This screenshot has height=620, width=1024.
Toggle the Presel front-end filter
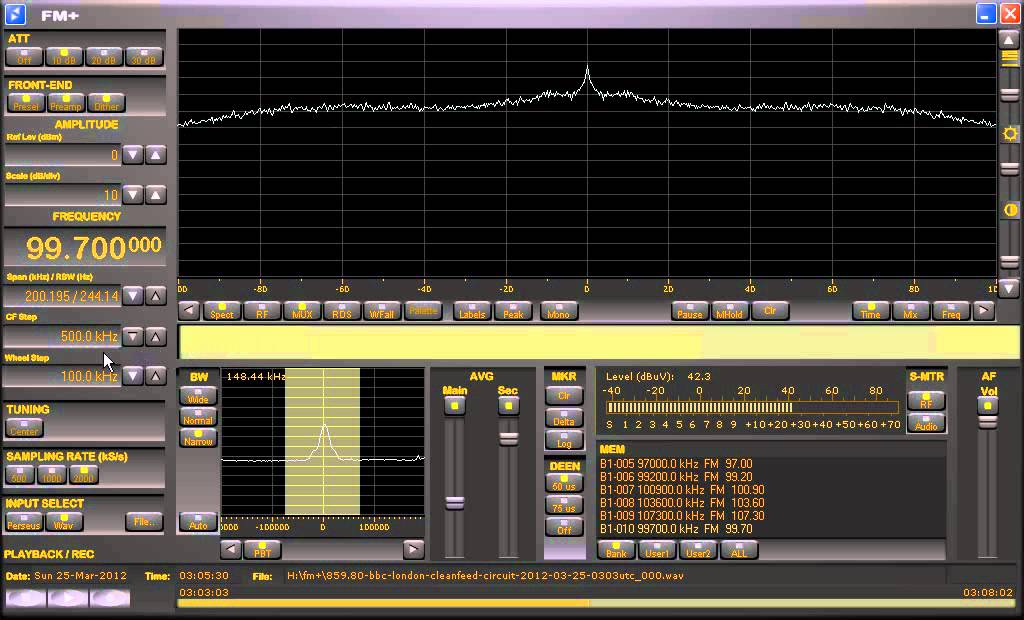tap(26, 103)
